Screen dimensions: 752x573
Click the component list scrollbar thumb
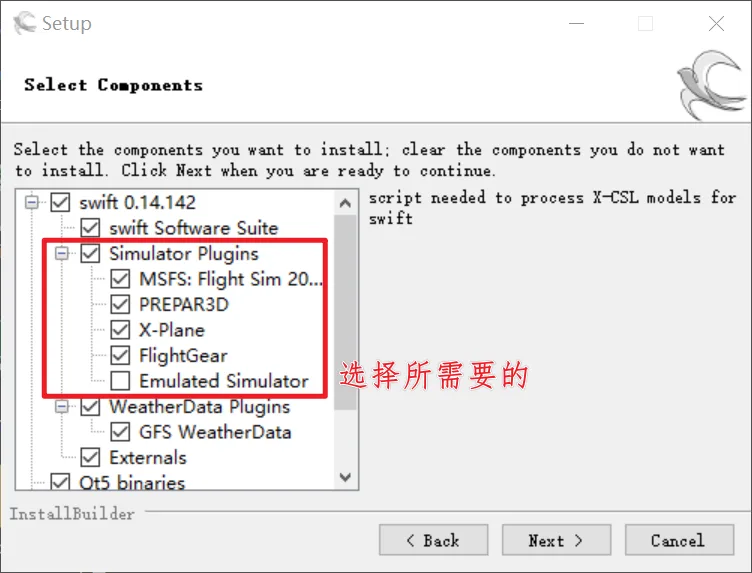click(x=345, y=313)
